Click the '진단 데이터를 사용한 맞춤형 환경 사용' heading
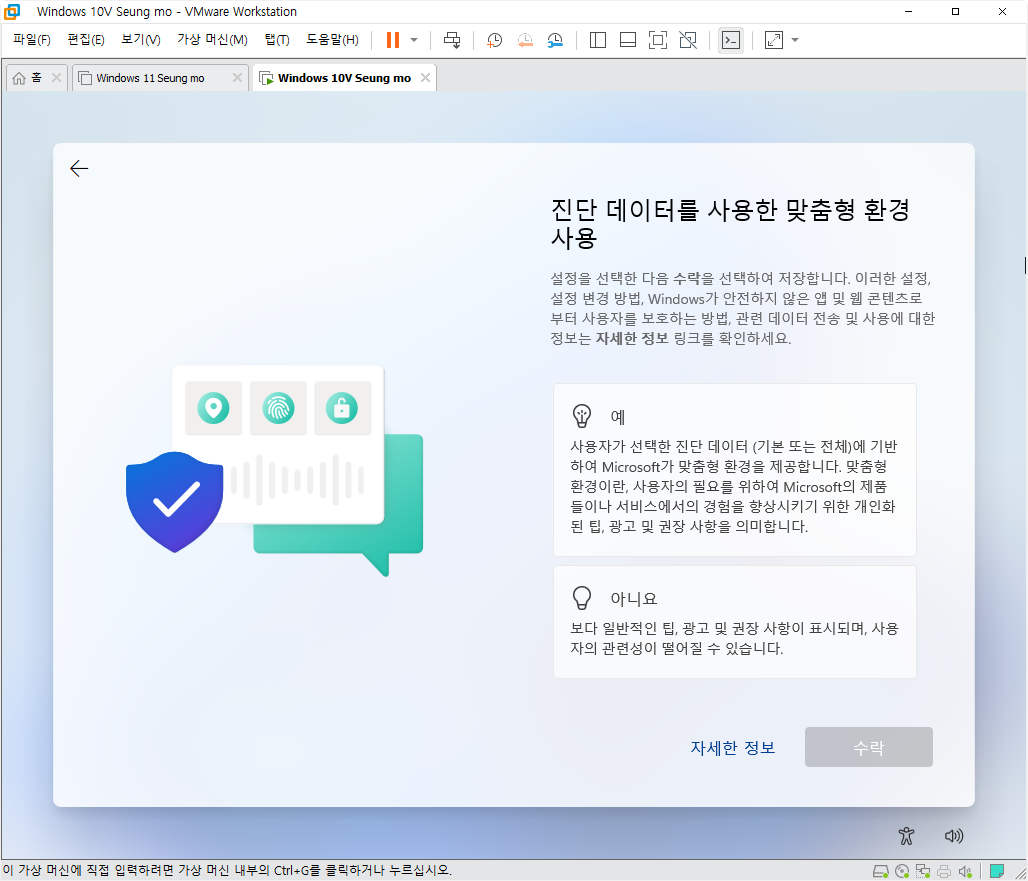Viewport: 1028px width, 881px height. click(x=730, y=224)
